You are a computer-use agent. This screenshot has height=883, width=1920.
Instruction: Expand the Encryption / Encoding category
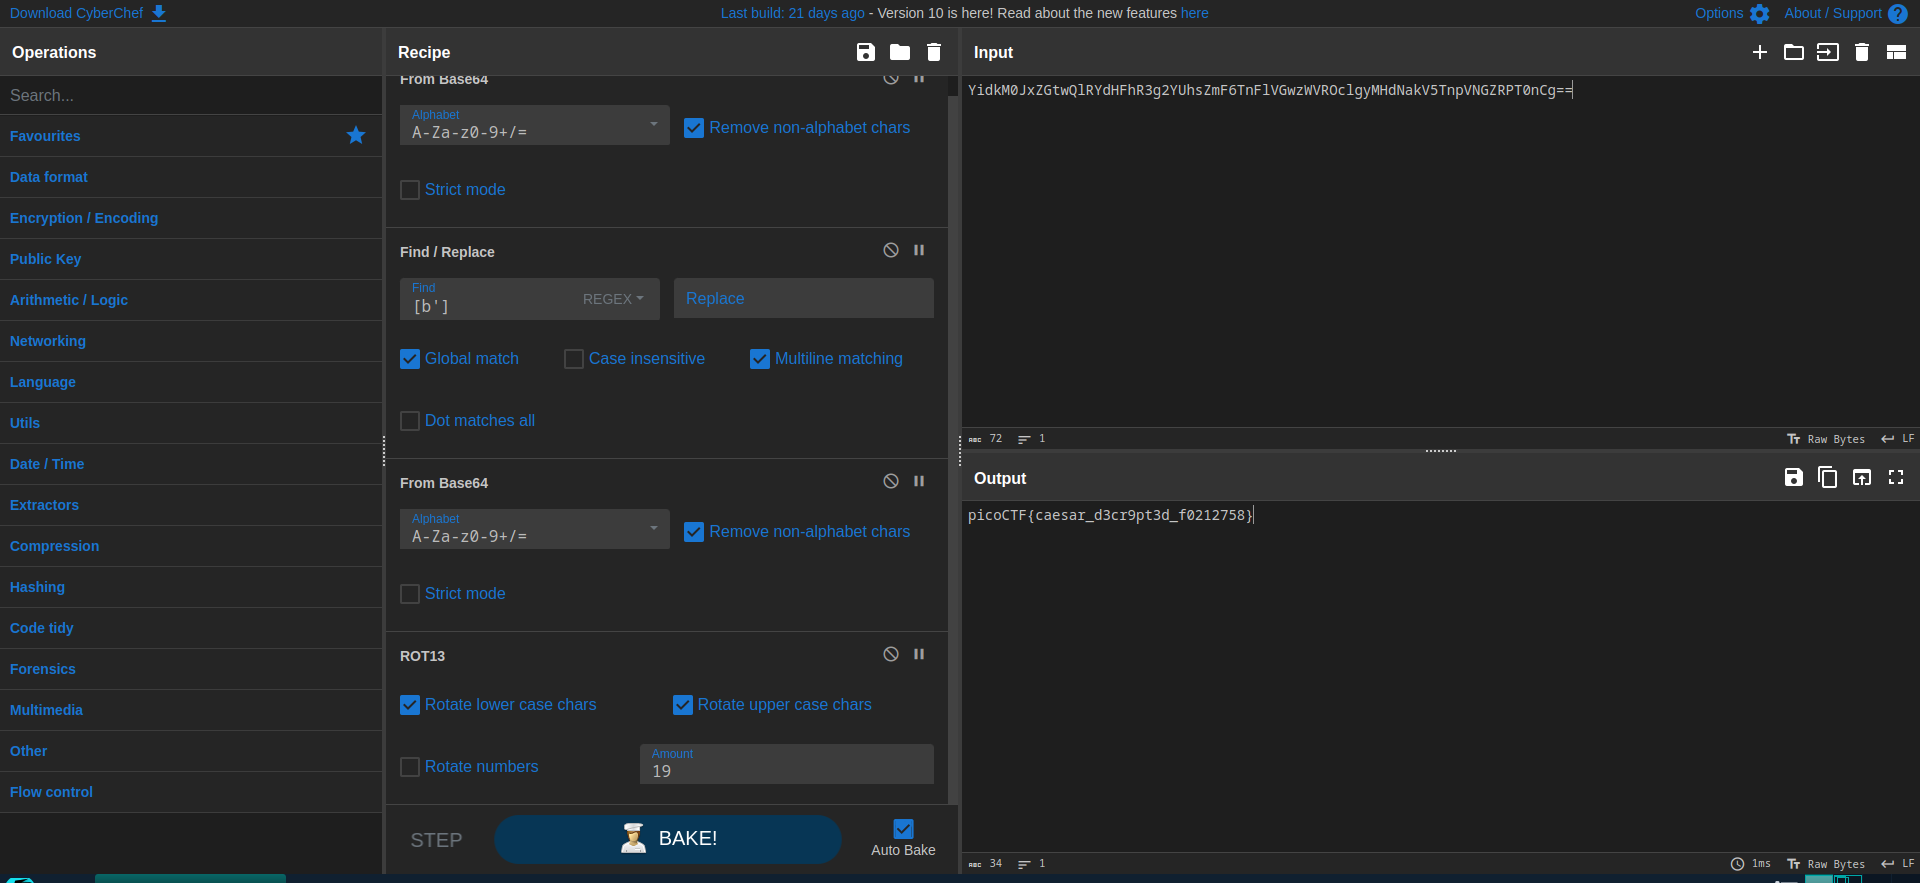84,218
